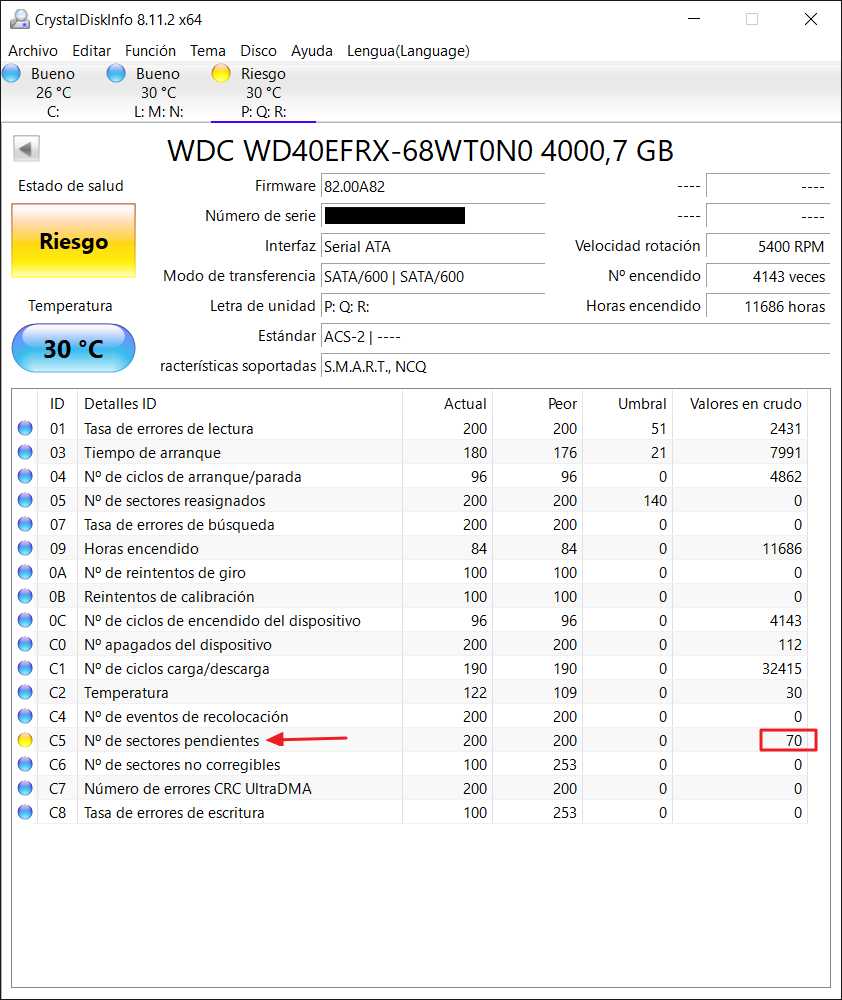Click the status dot of row 0B
842x1000 pixels.
[25, 596]
